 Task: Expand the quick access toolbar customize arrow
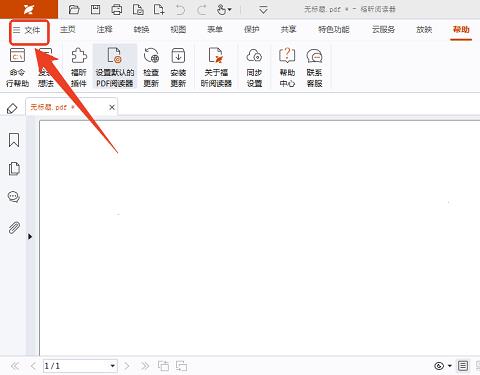pos(263,10)
